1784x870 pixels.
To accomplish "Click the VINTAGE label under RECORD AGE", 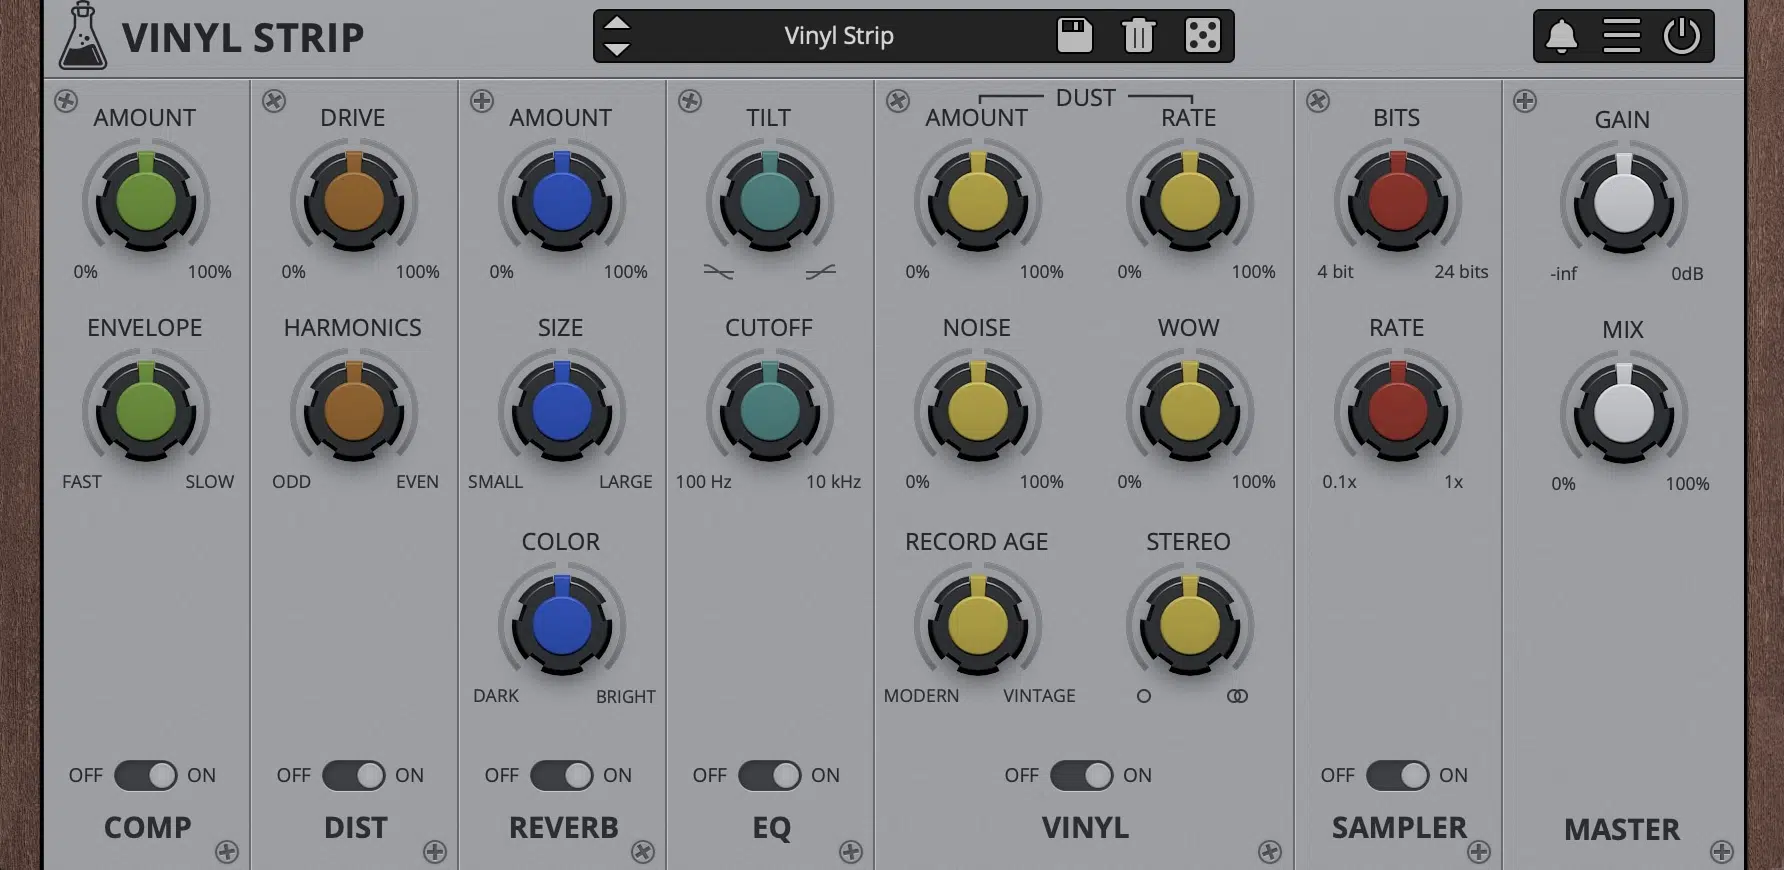I will (x=1040, y=696).
